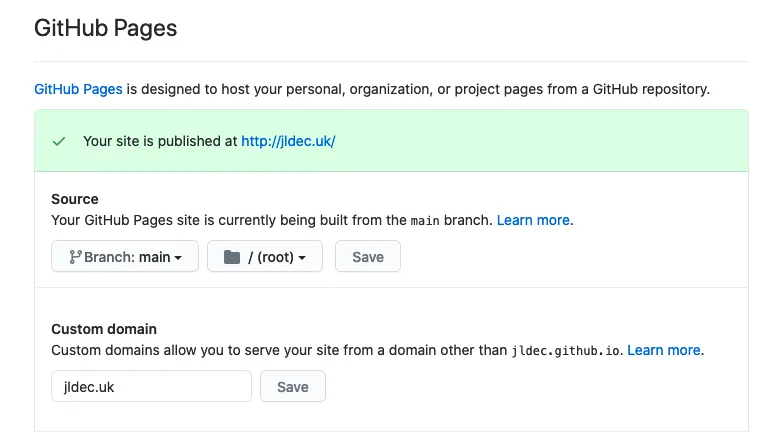Image resolution: width=774 pixels, height=432 pixels.
Task: Click 'Your site is published at' text
Action: pos(160,141)
